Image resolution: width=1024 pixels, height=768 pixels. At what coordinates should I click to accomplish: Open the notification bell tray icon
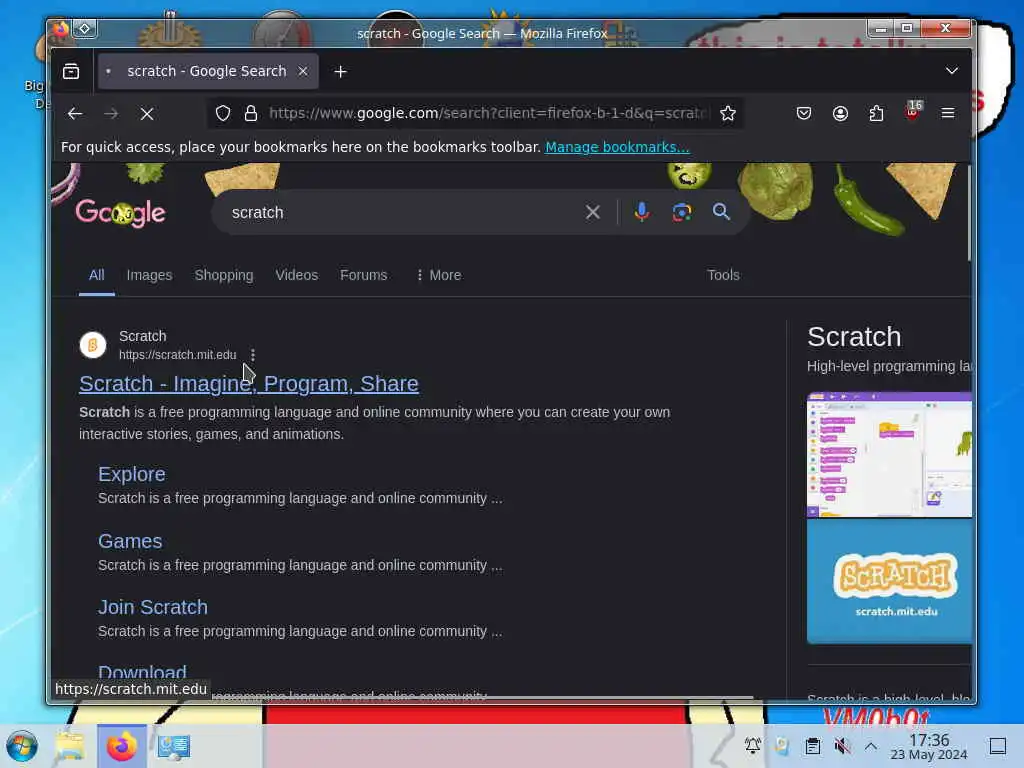752,745
